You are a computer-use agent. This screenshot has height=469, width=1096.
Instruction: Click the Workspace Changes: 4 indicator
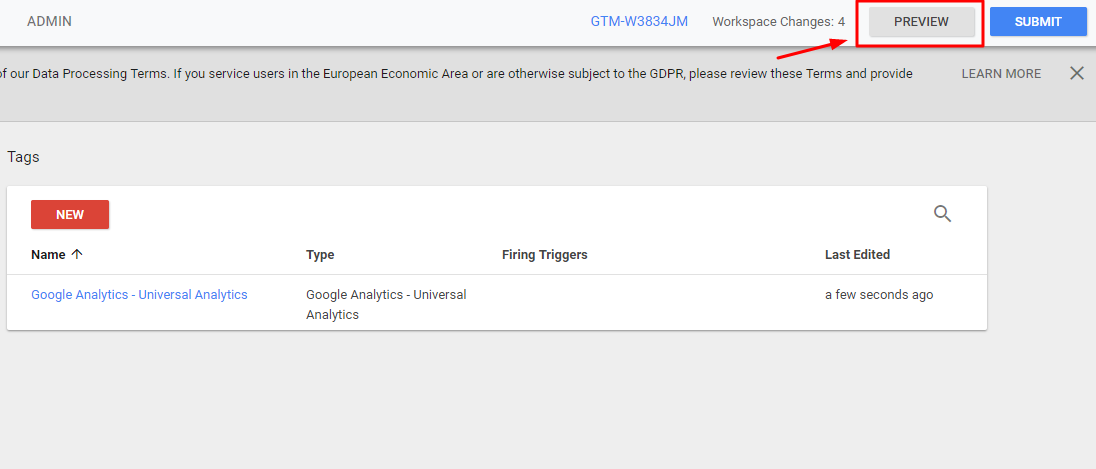pos(778,21)
